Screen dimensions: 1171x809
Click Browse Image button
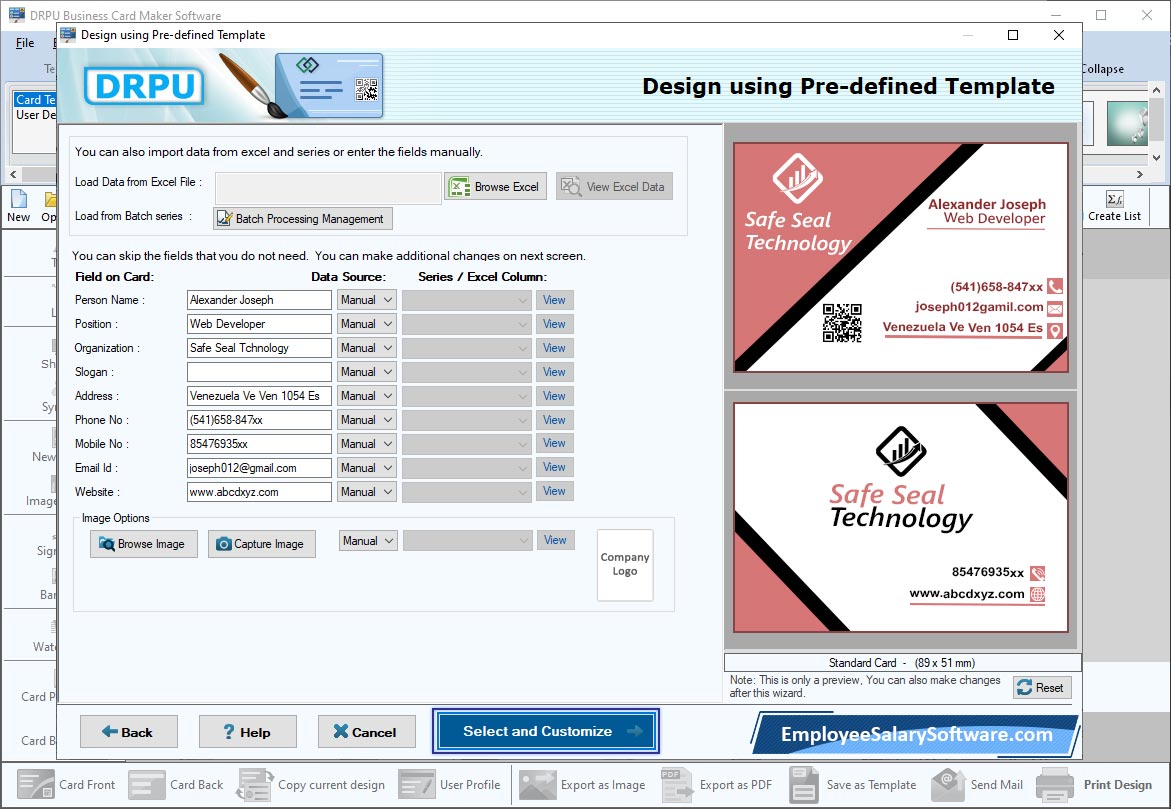click(x=143, y=544)
